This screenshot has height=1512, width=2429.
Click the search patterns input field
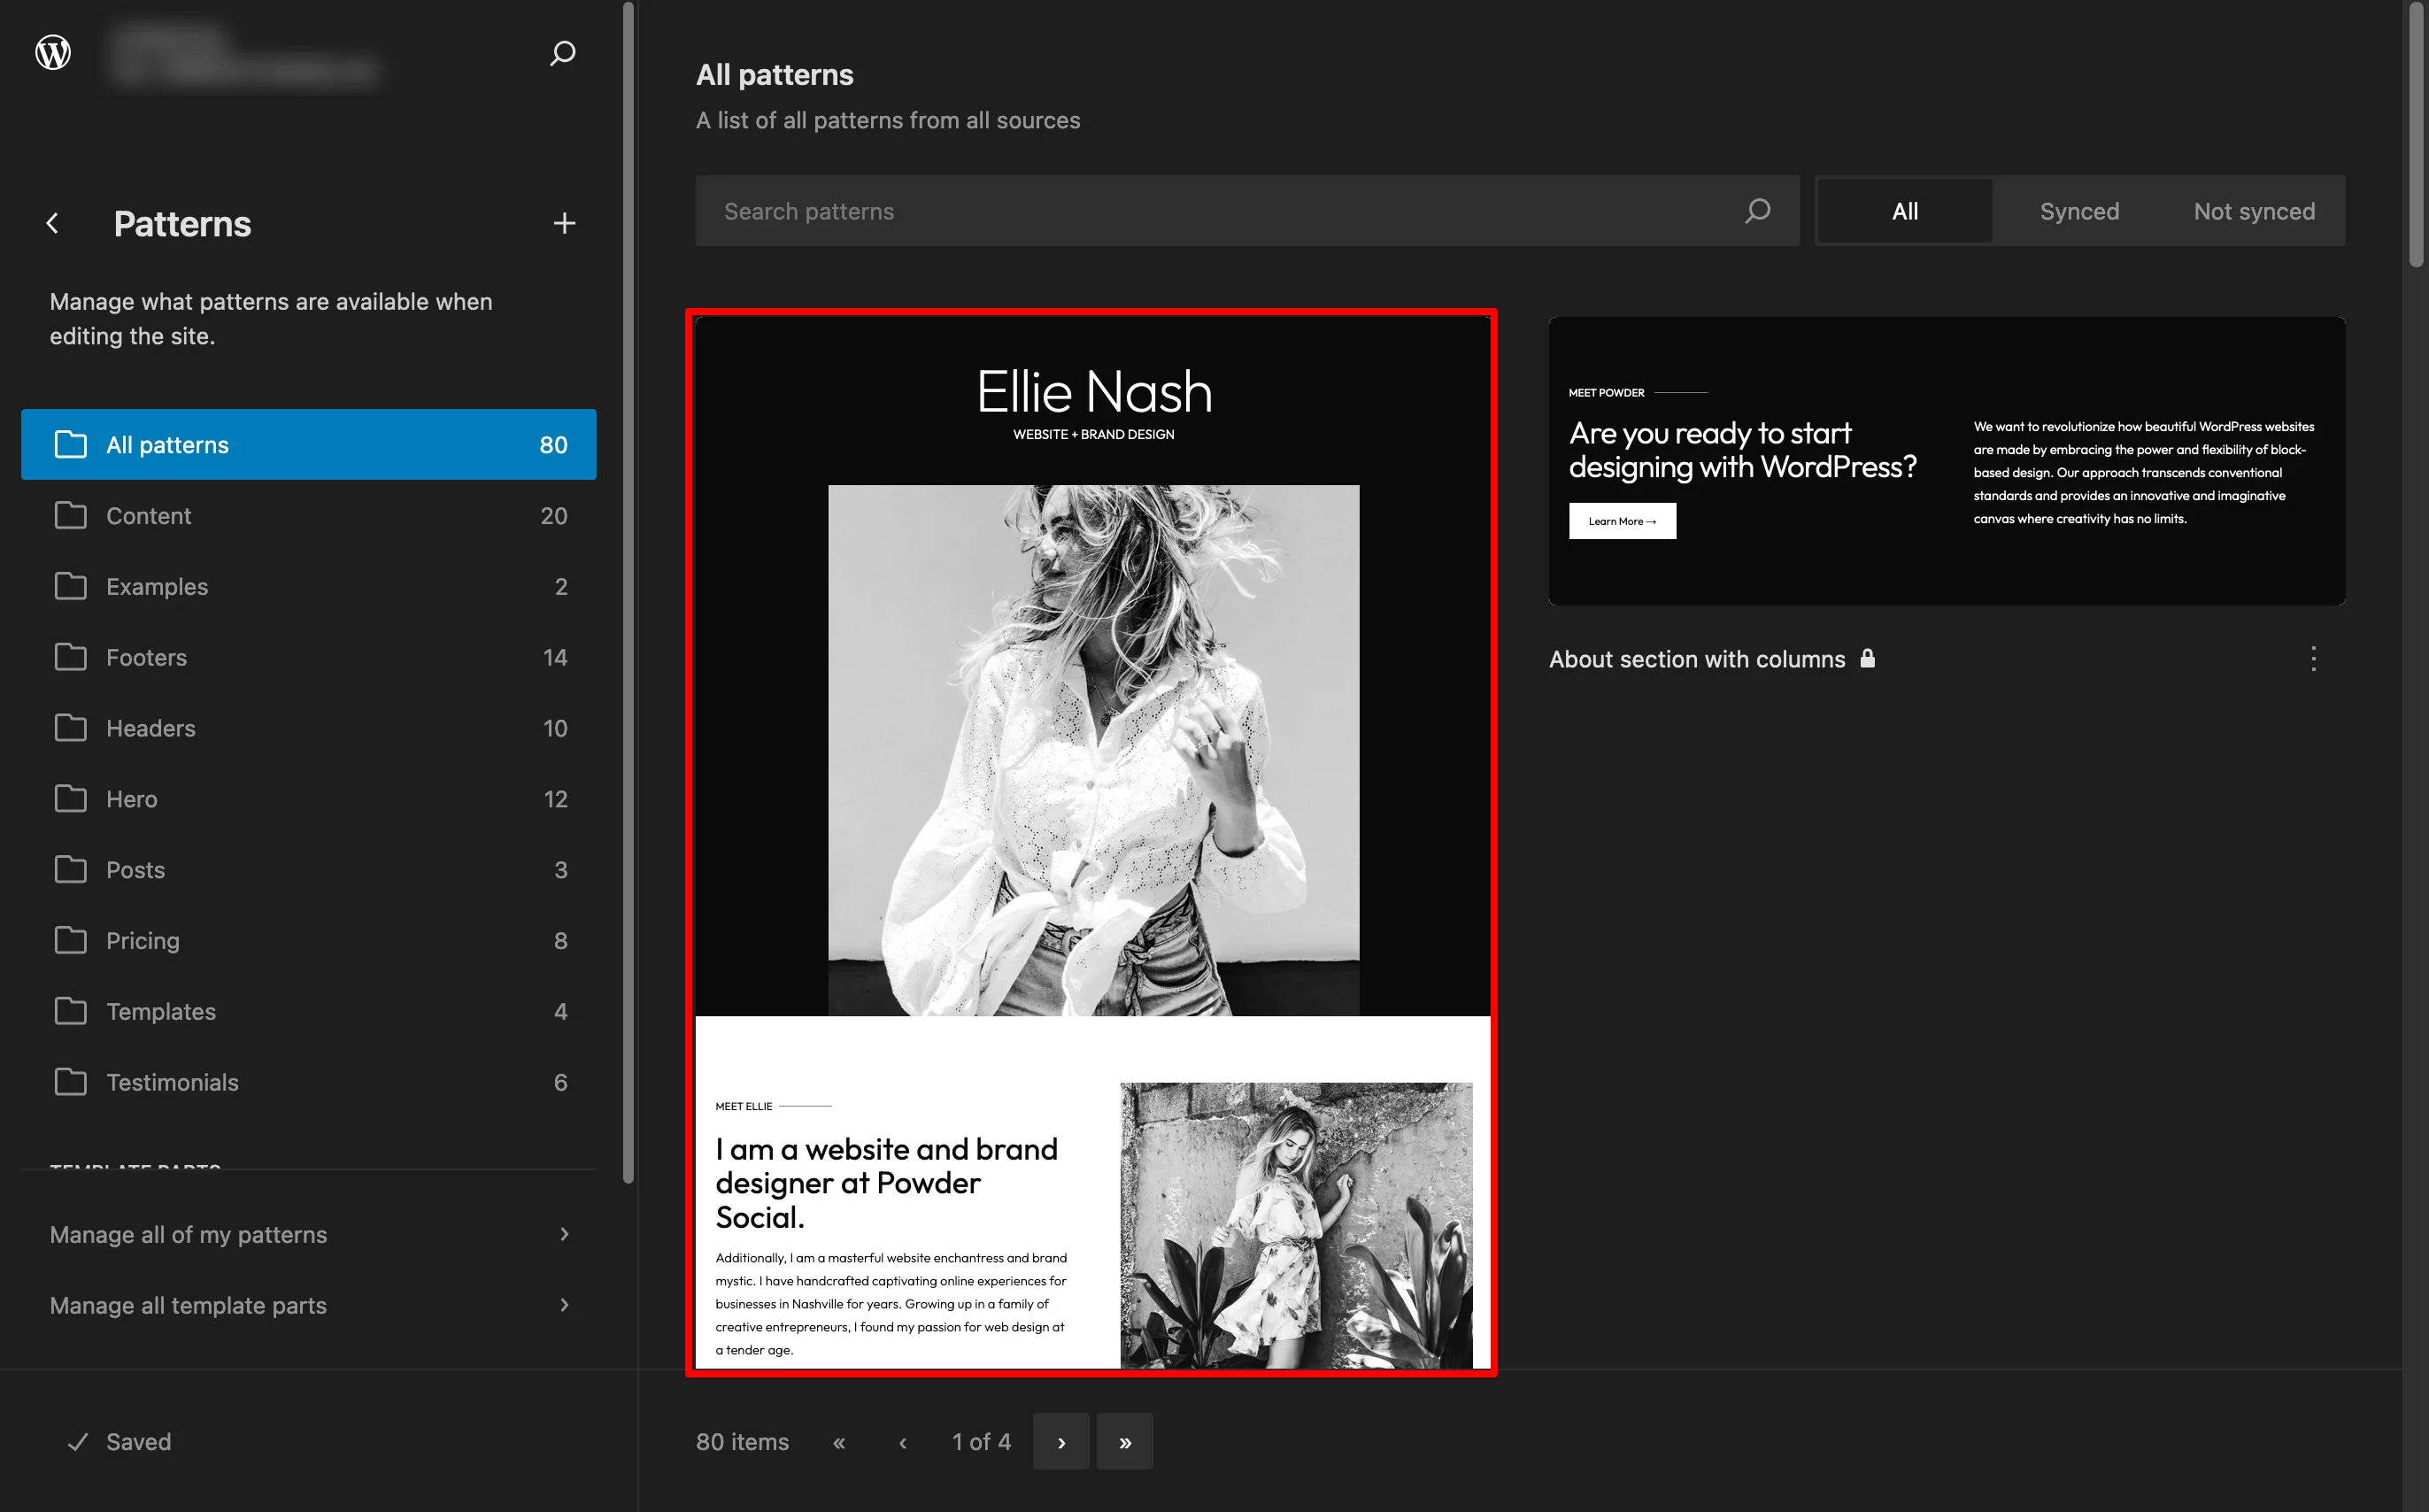[x=1230, y=211]
